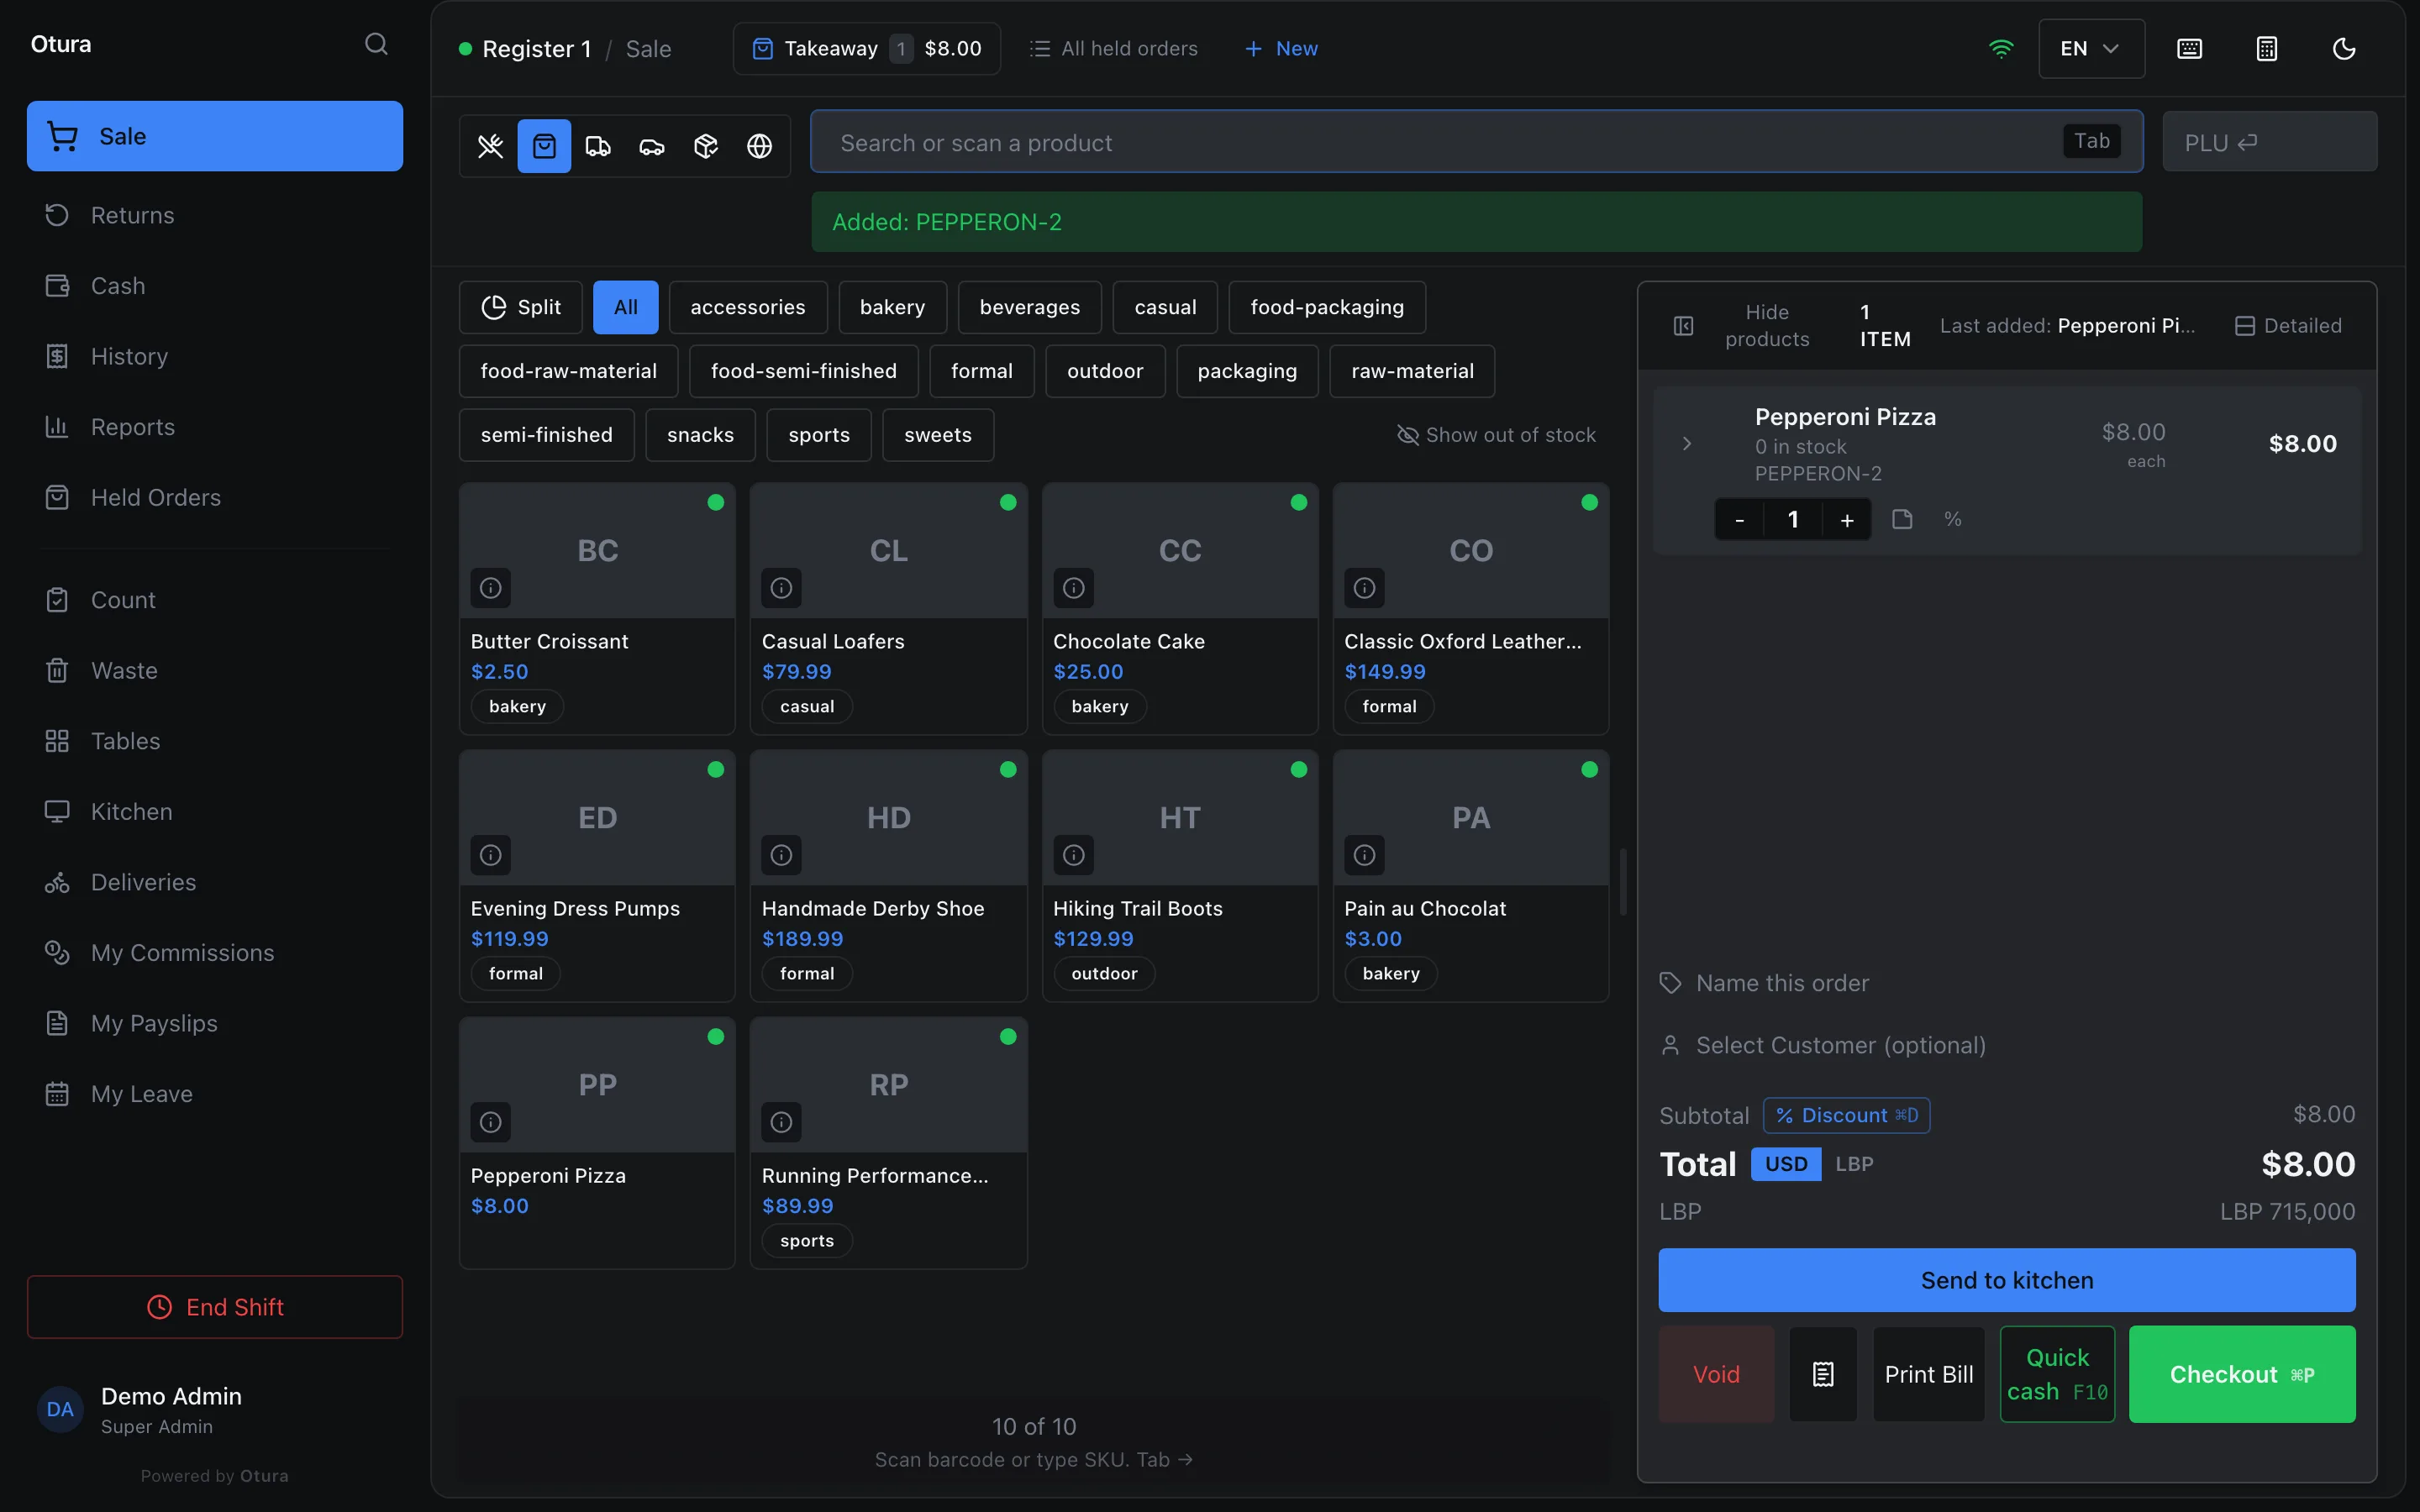
Task: Open the EN language dropdown
Action: (x=2091, y=48)
